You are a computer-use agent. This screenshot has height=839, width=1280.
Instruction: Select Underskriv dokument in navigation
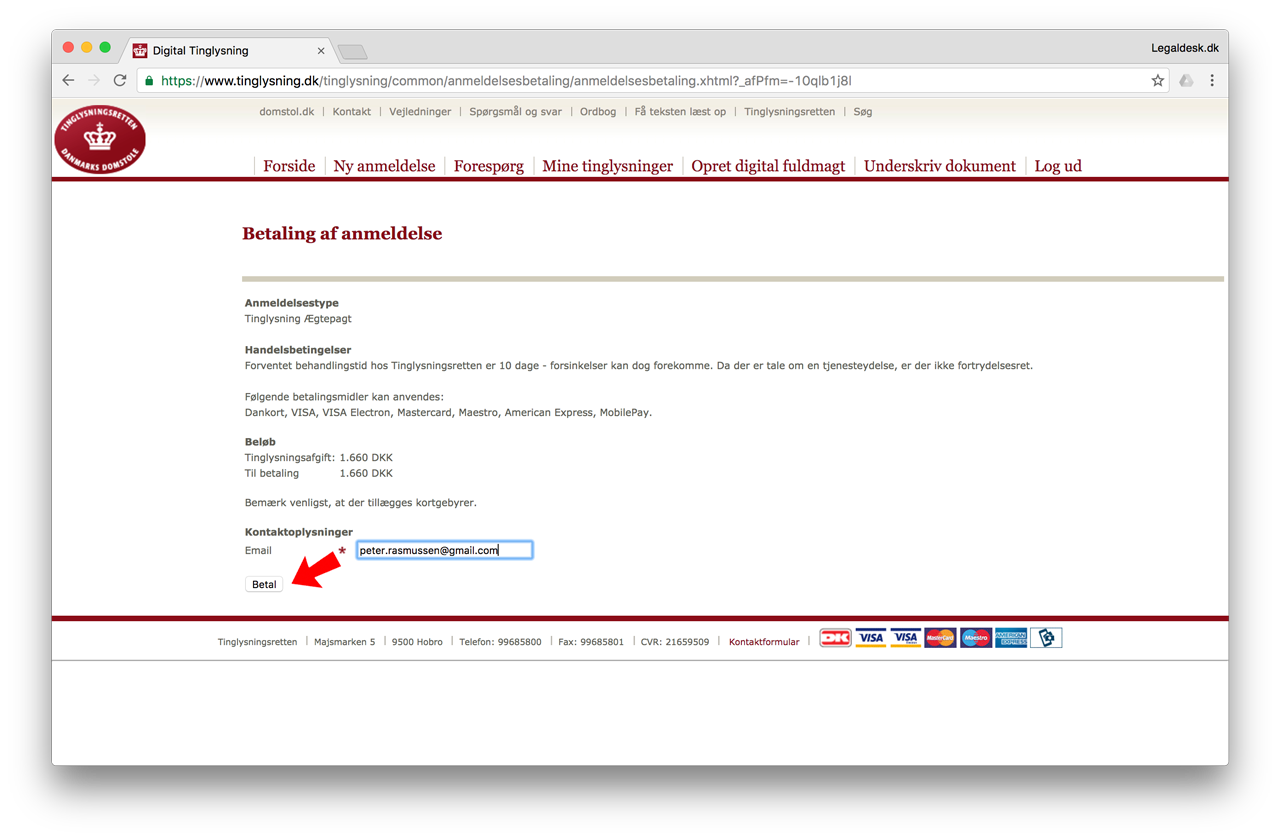(x=940, y=166)
